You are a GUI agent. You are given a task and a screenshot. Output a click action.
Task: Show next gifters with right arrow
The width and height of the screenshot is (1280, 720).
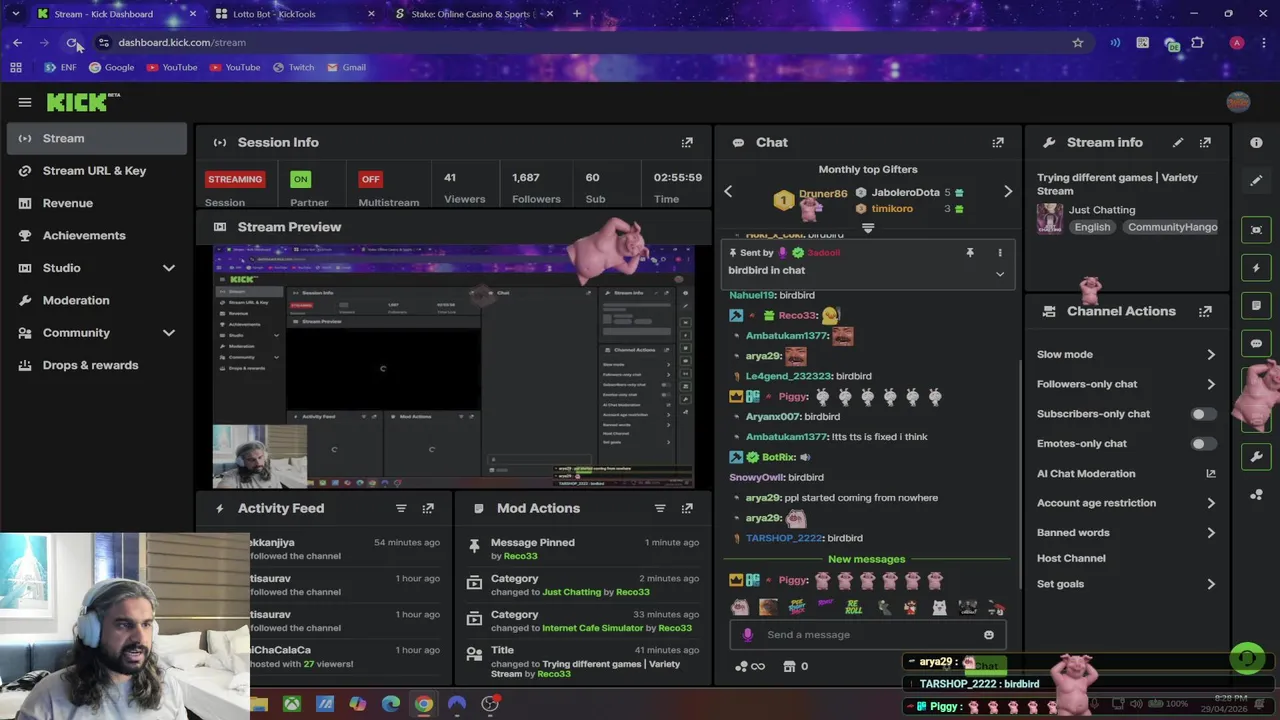tap(1007, 191)
